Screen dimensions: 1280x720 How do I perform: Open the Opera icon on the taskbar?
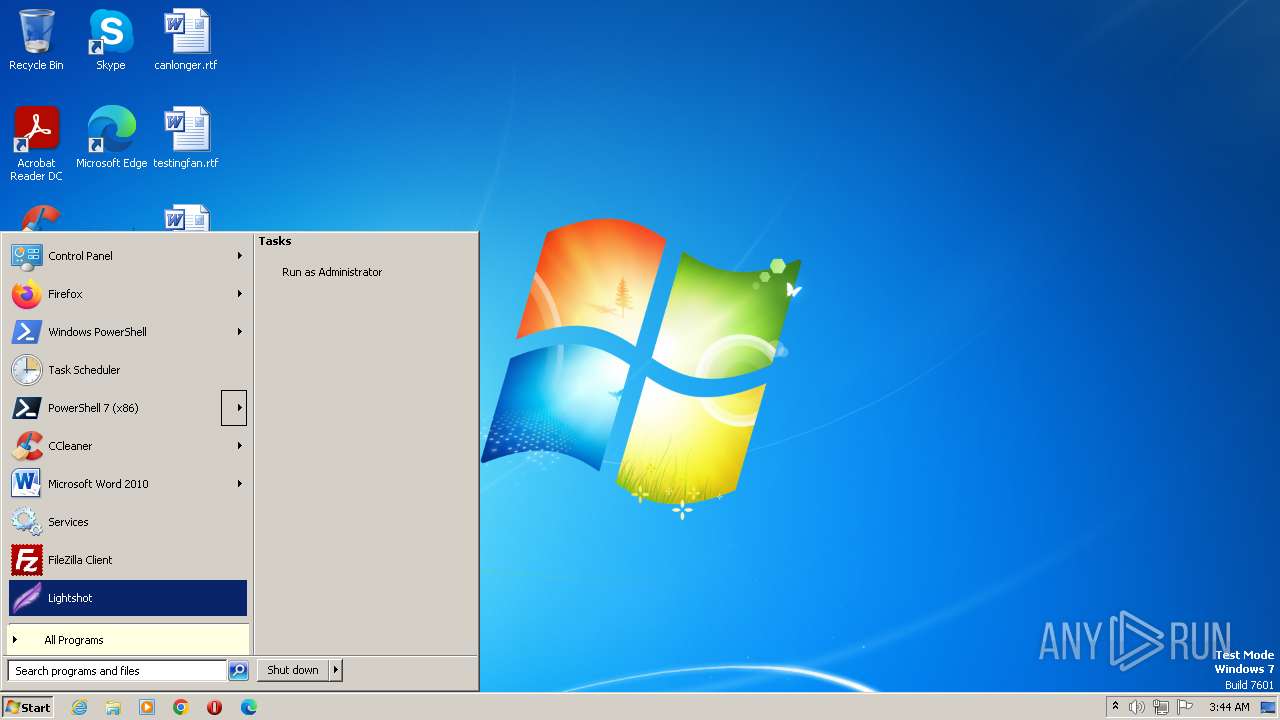[215, 707]
